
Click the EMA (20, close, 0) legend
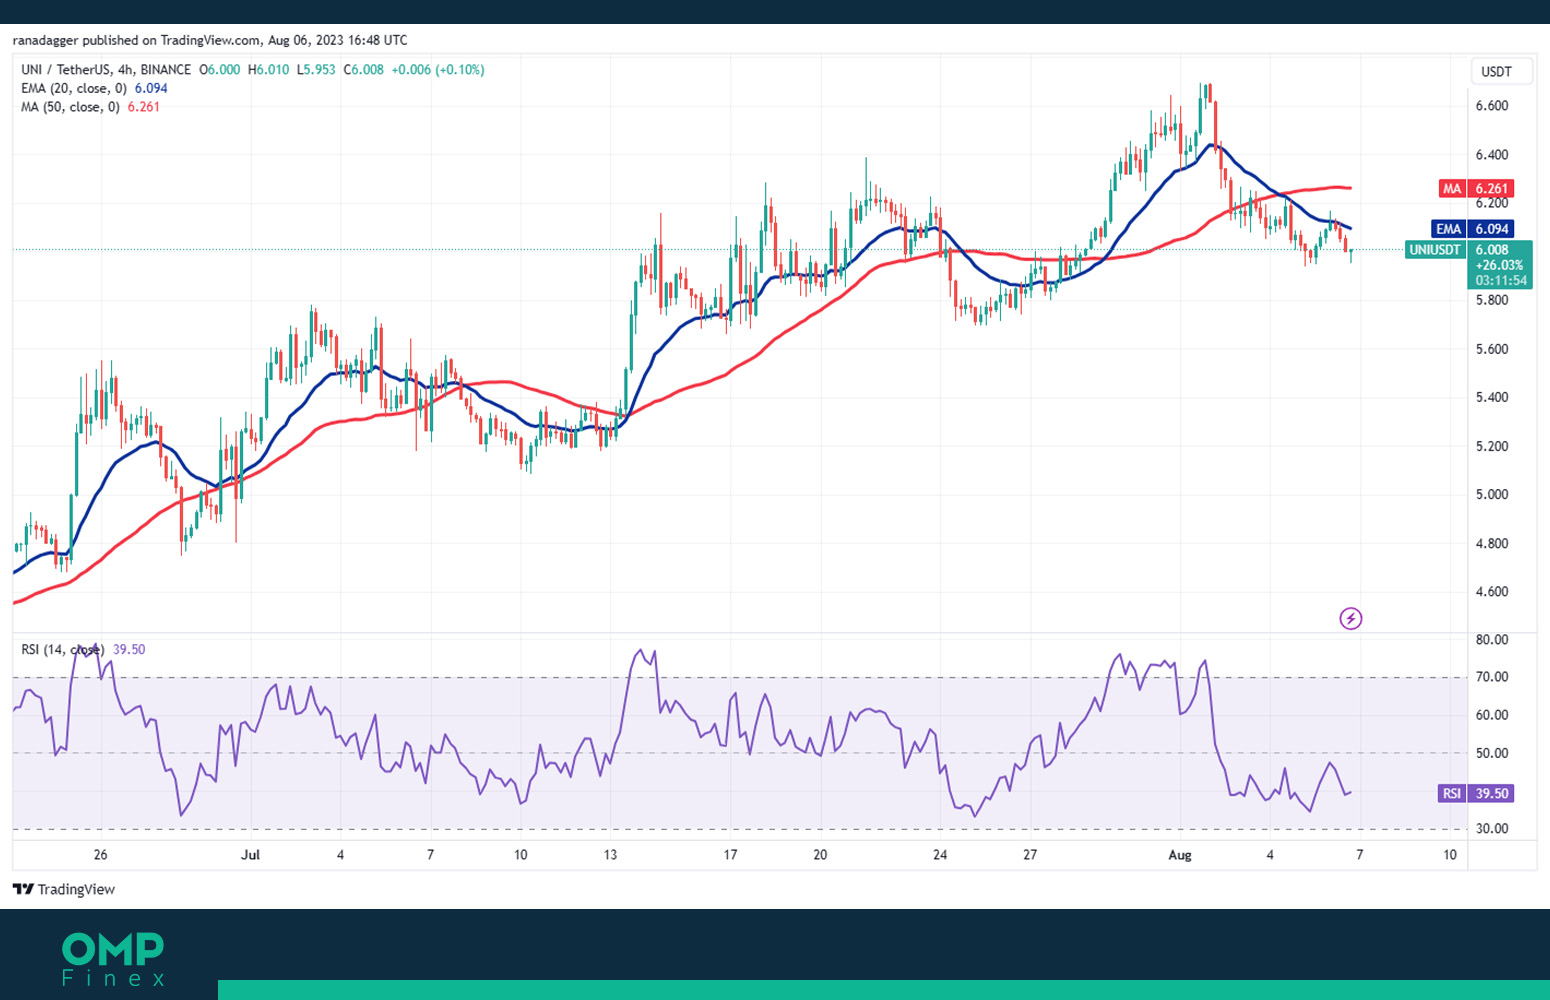[x=76, y=88]
